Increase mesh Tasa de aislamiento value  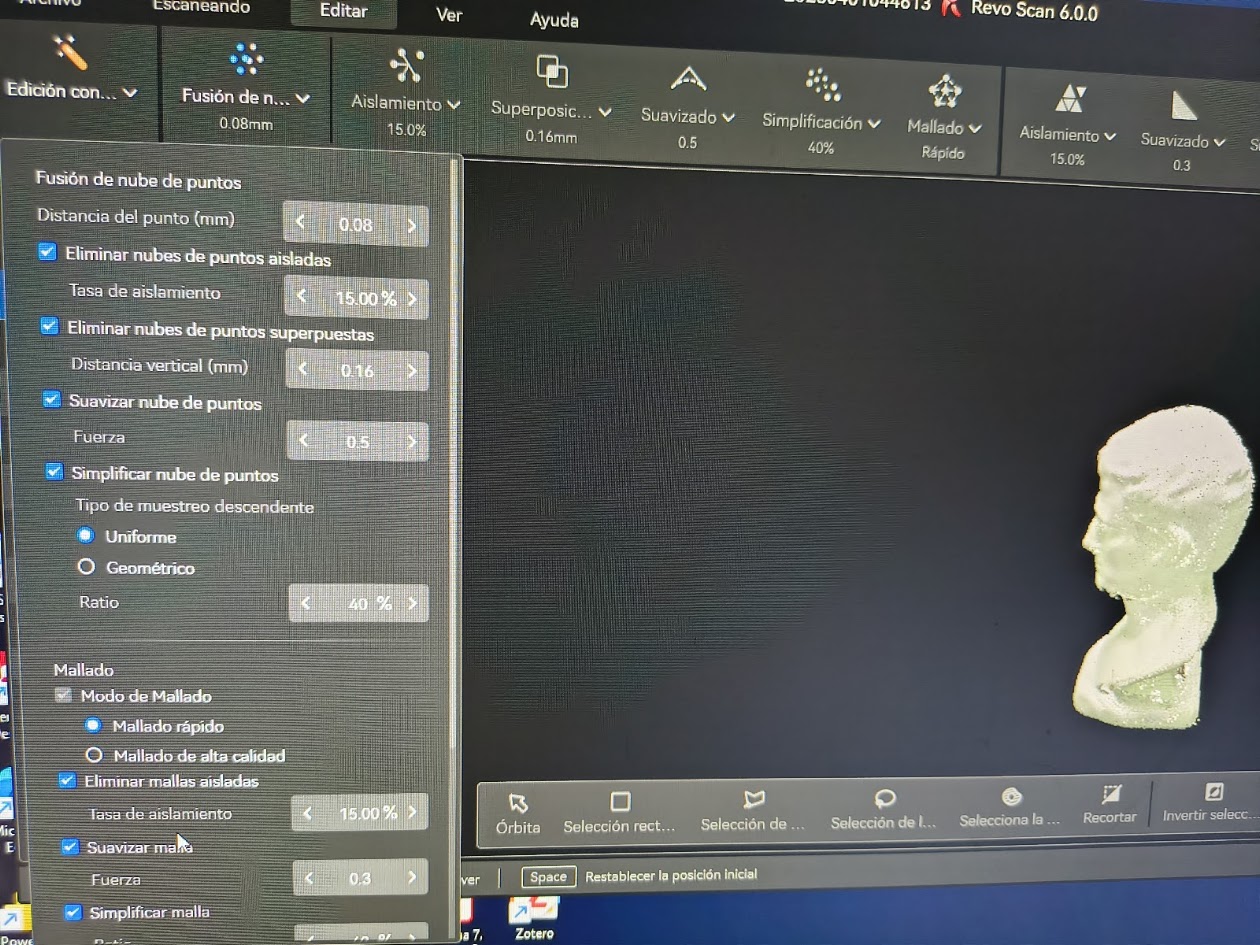click(x=412, y=812)
